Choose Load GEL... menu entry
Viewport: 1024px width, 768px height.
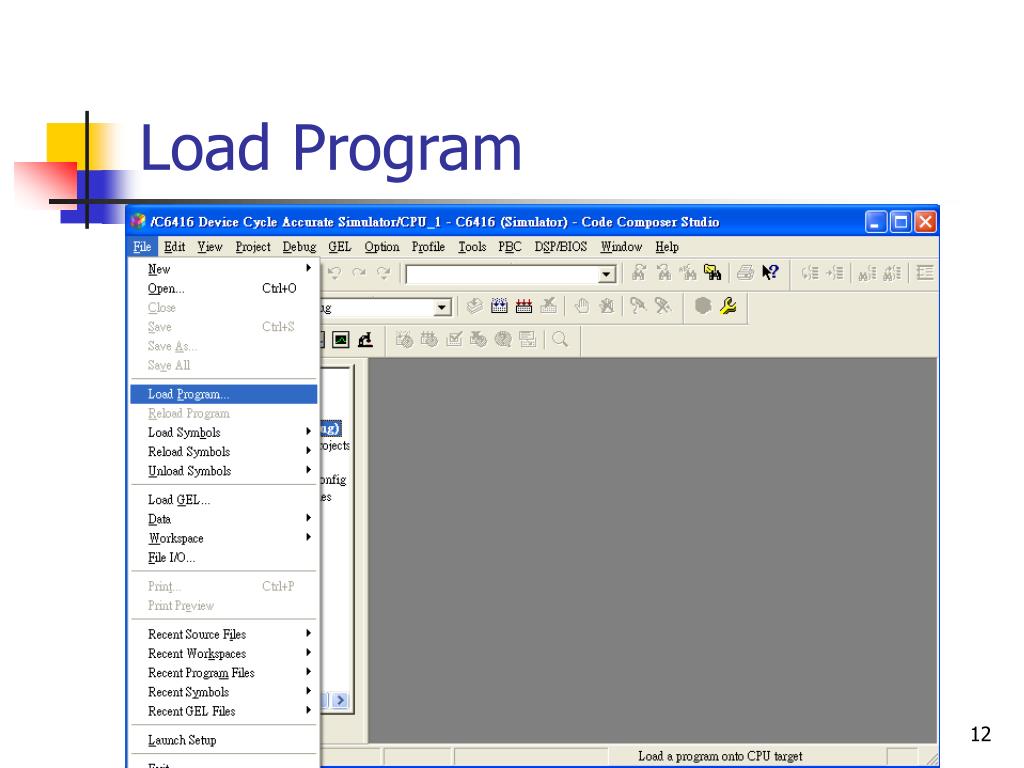[223, 500]
